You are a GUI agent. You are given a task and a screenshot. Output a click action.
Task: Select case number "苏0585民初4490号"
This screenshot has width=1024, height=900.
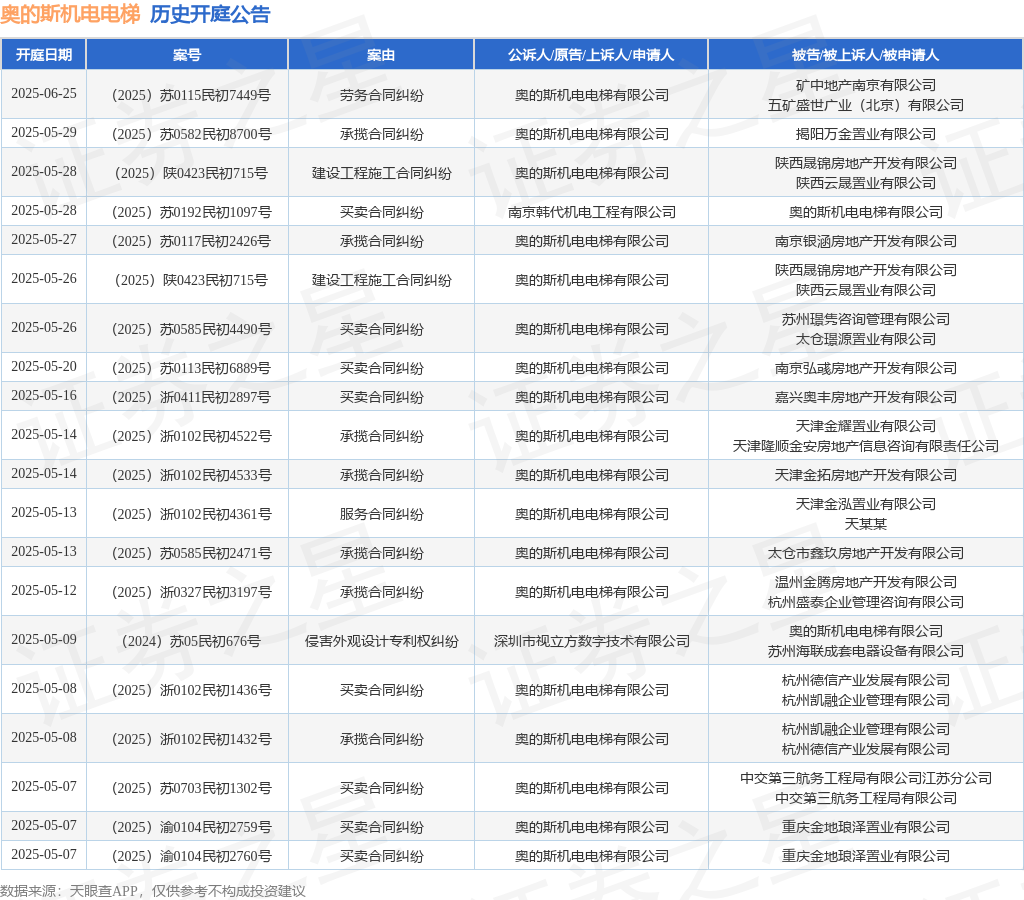[x=216, y=329]
